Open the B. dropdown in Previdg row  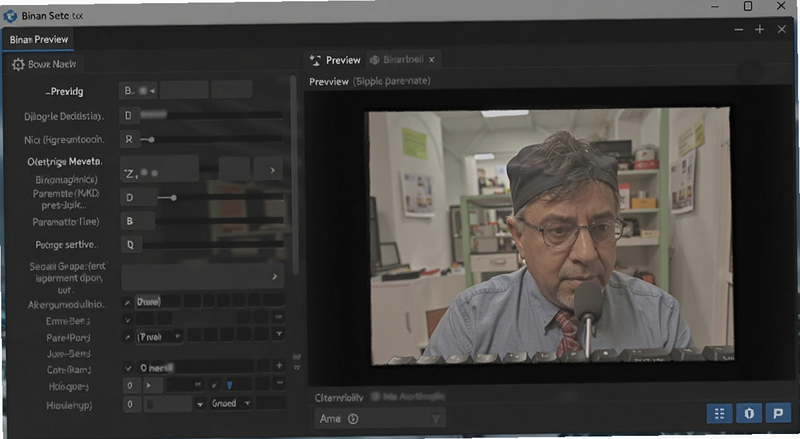pos(138,91)
